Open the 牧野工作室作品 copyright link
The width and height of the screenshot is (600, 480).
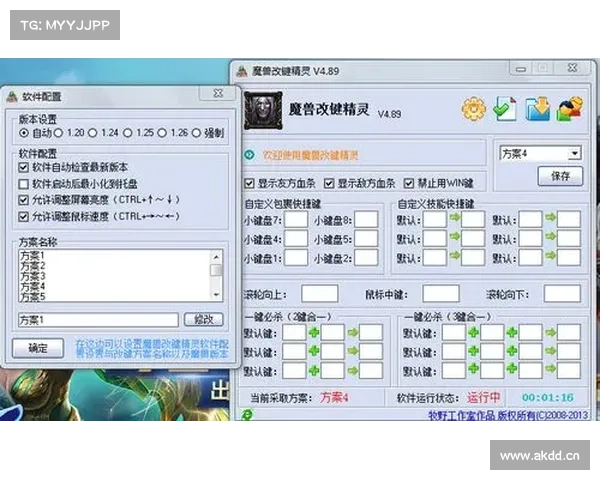click(508, 415)
